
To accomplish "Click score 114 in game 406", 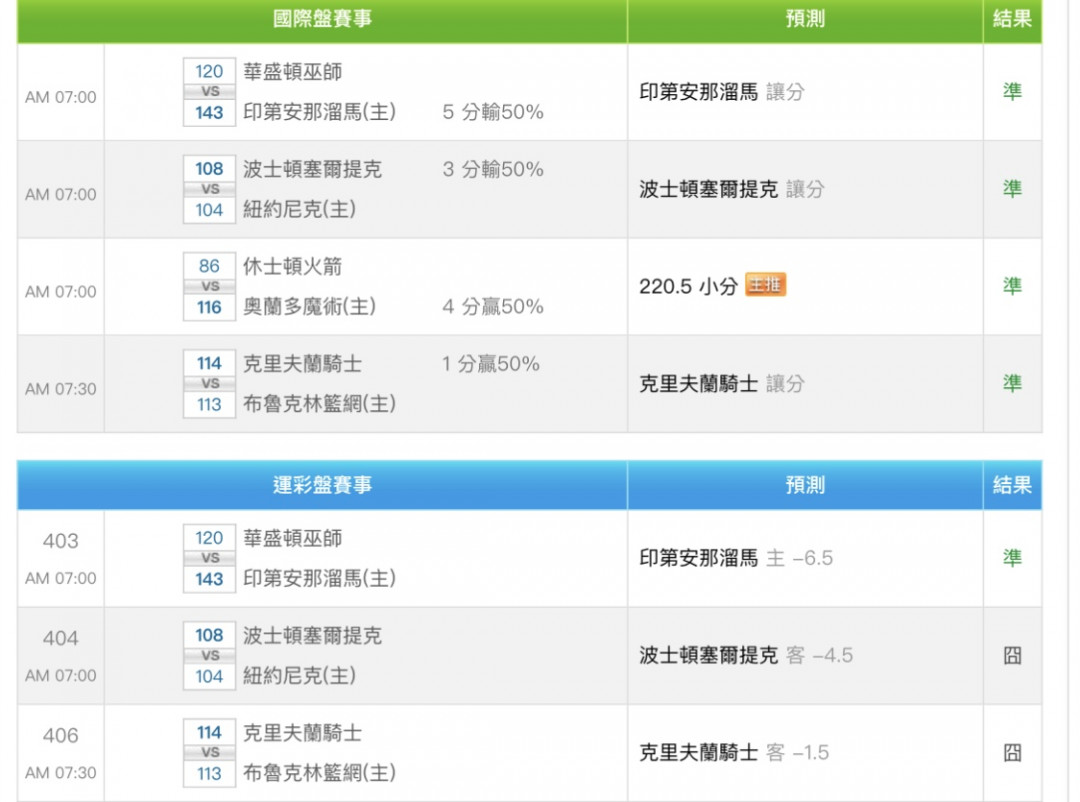I will (209, 732).
